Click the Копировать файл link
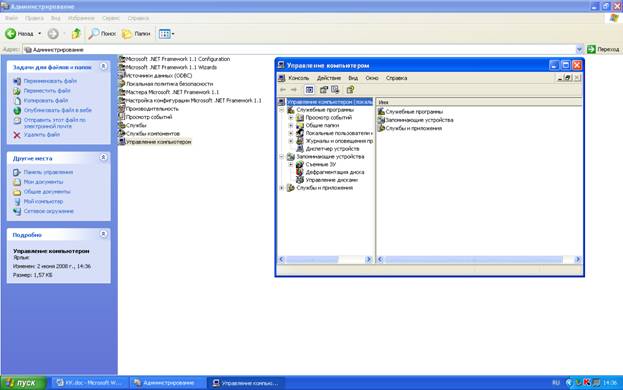The width and height of the screenshot is (623, 390). 46,100
